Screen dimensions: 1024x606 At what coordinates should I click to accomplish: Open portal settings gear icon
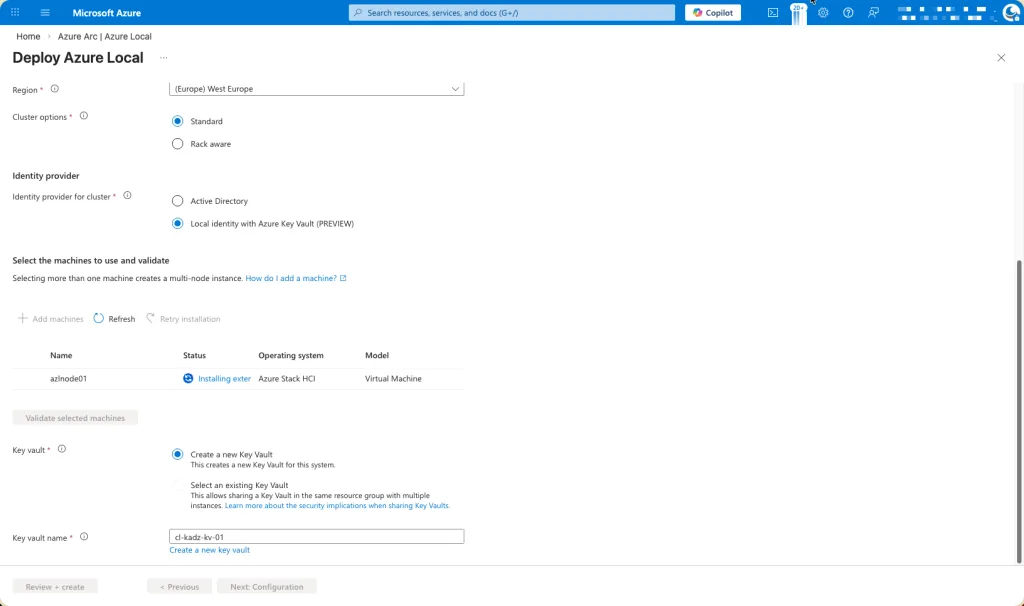coord(823,13)
